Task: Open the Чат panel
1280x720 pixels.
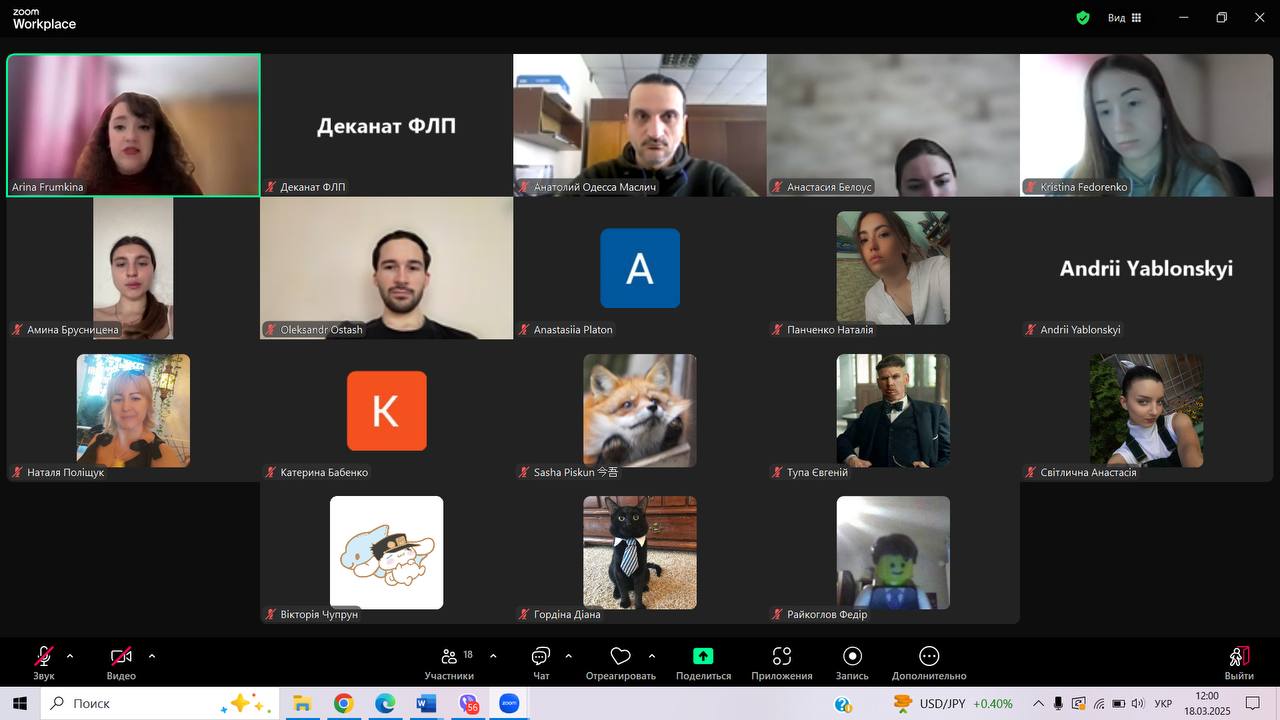Action: point(541,663)
